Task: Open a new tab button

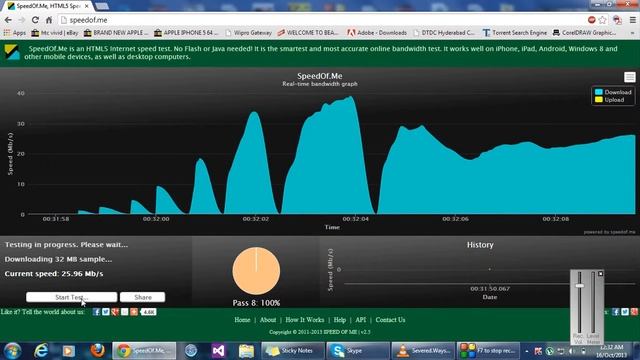Action: click(x=102, y=6)
